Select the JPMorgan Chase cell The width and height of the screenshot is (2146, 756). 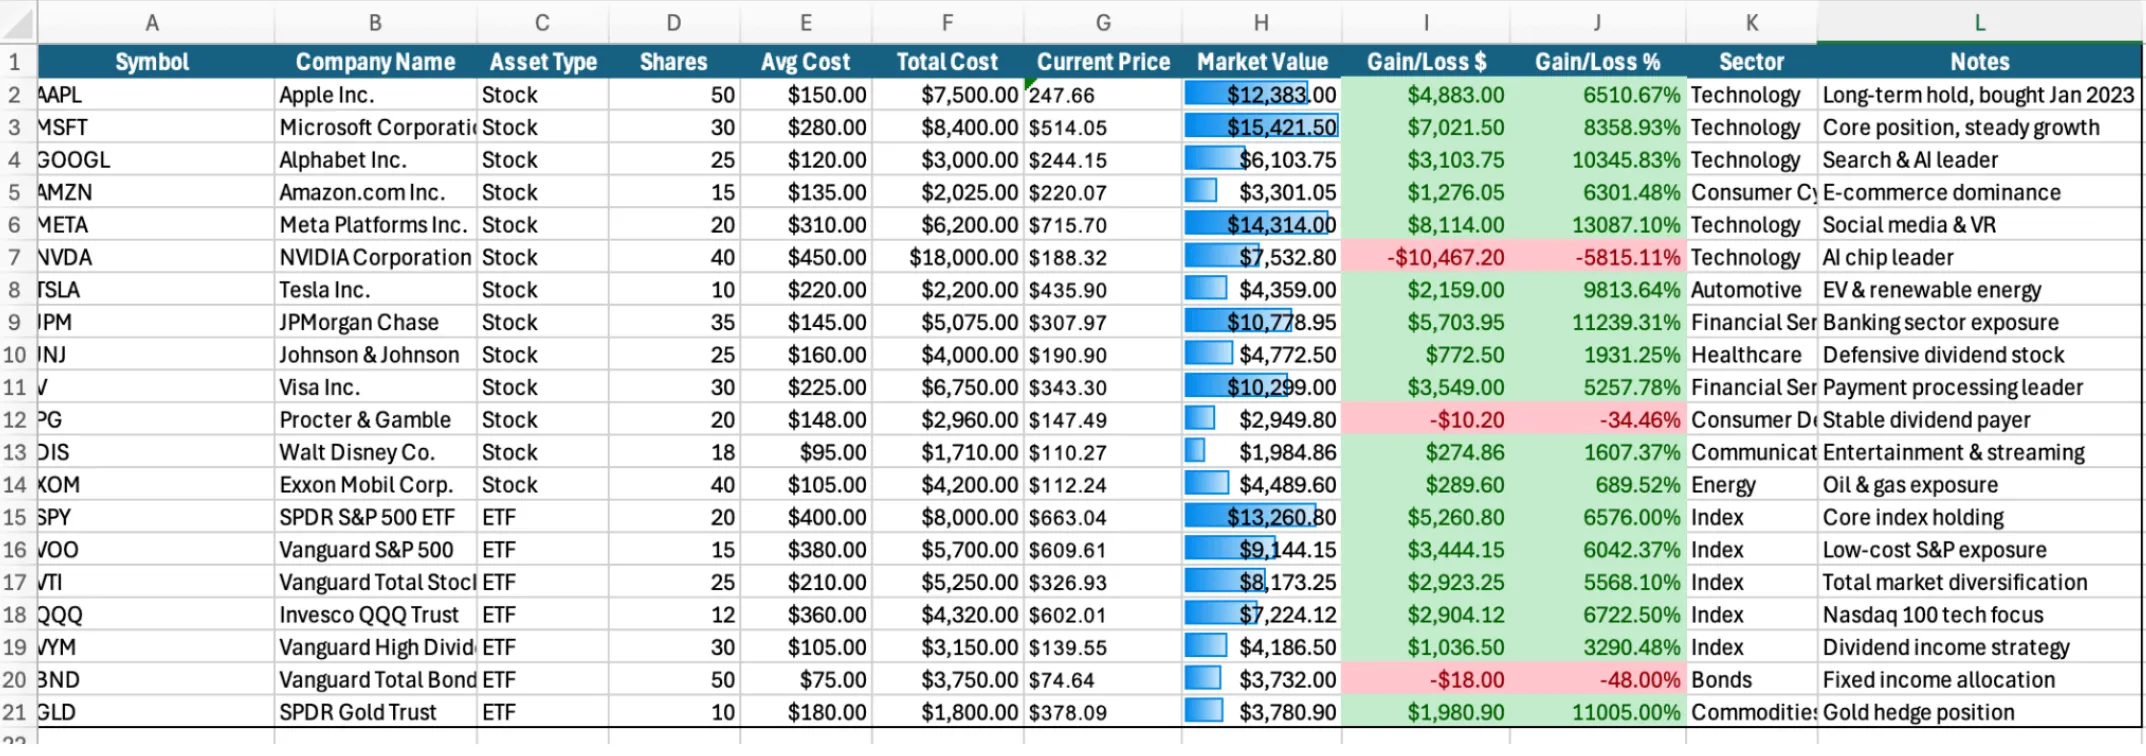[375, 322]
